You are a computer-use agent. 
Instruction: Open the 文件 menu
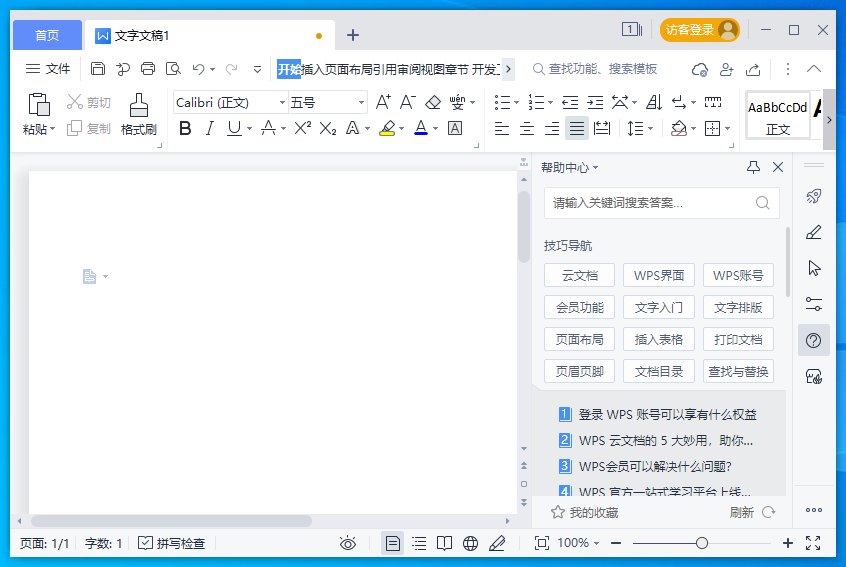click(x=48, y=69)
